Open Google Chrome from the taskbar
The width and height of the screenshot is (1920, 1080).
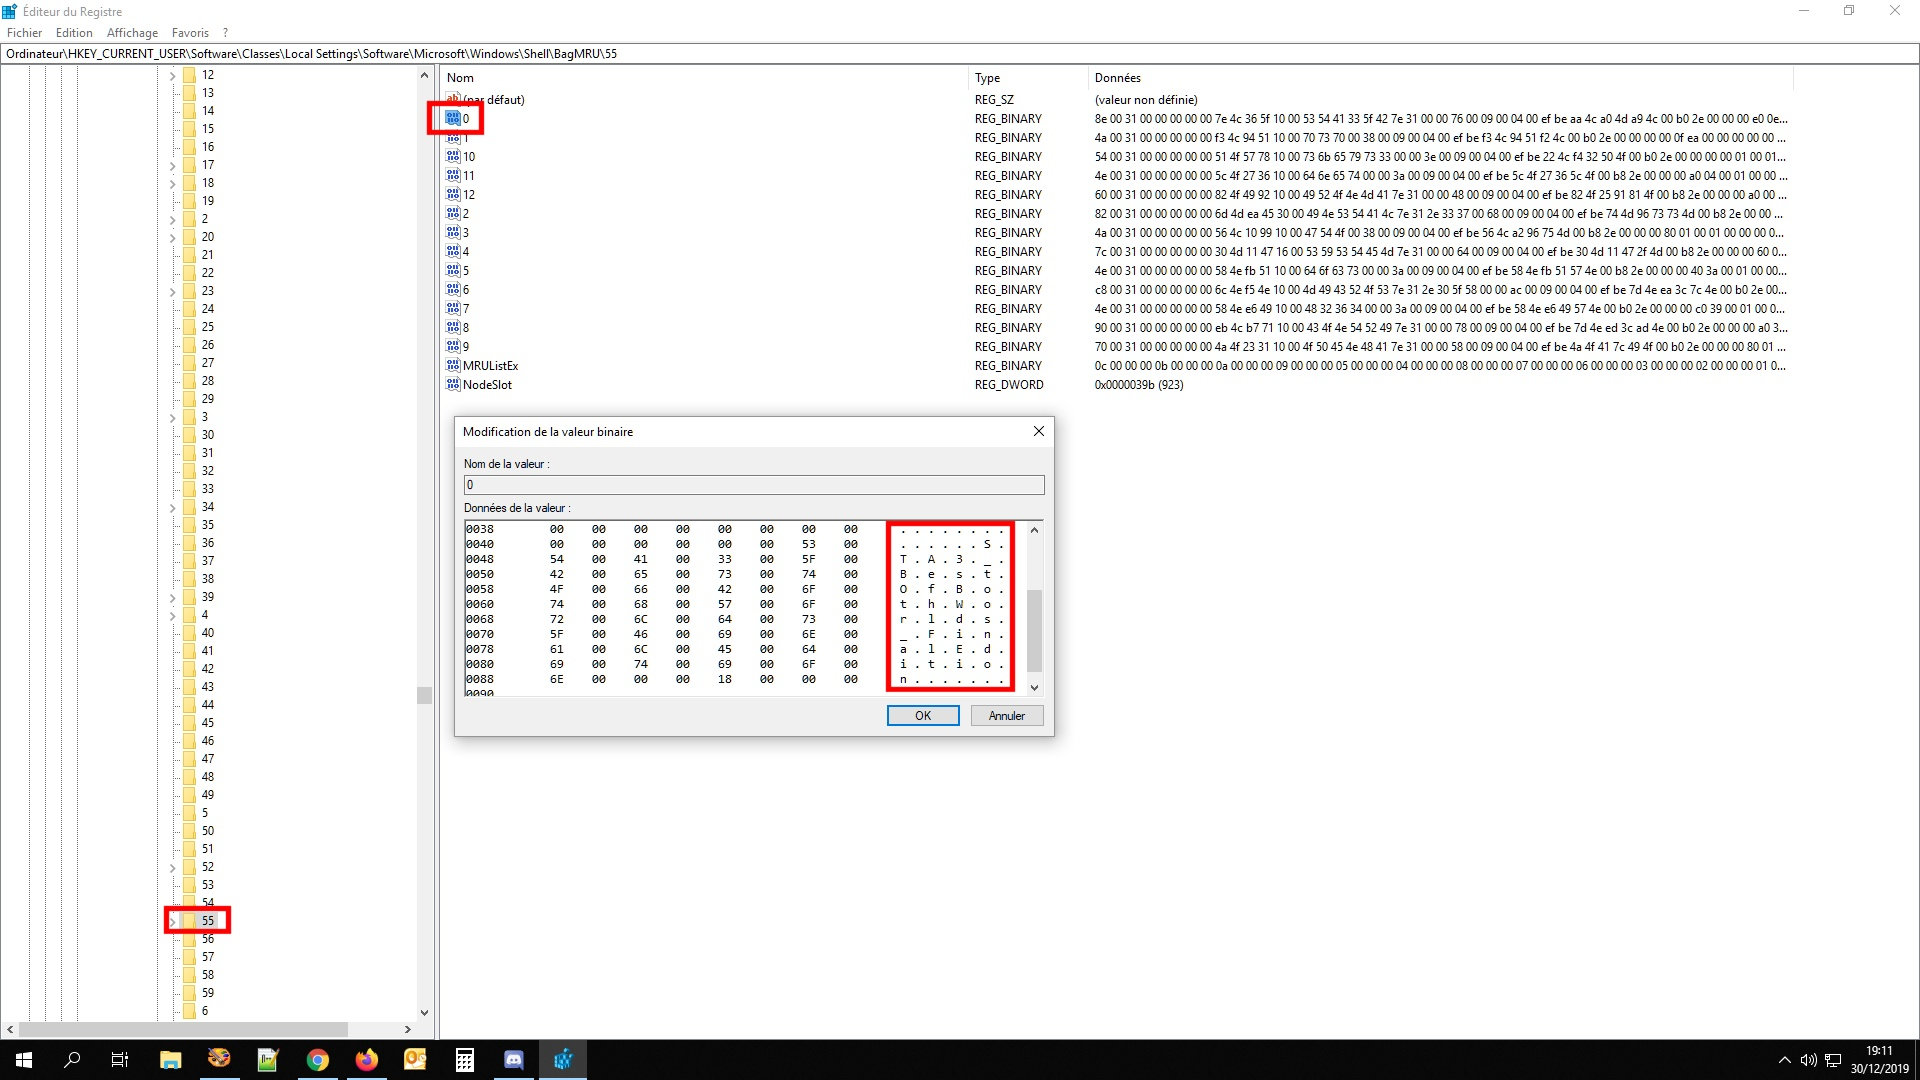coord(318,1060)
